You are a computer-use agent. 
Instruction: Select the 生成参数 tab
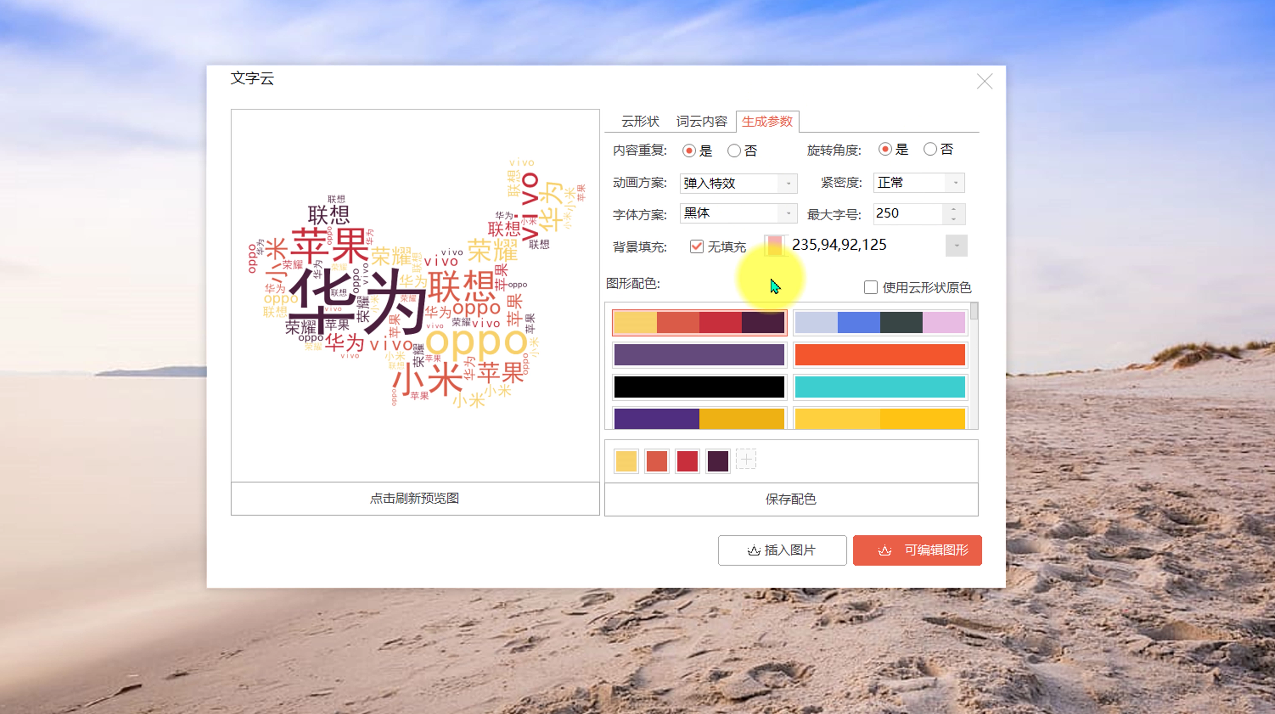pos(767,121)
